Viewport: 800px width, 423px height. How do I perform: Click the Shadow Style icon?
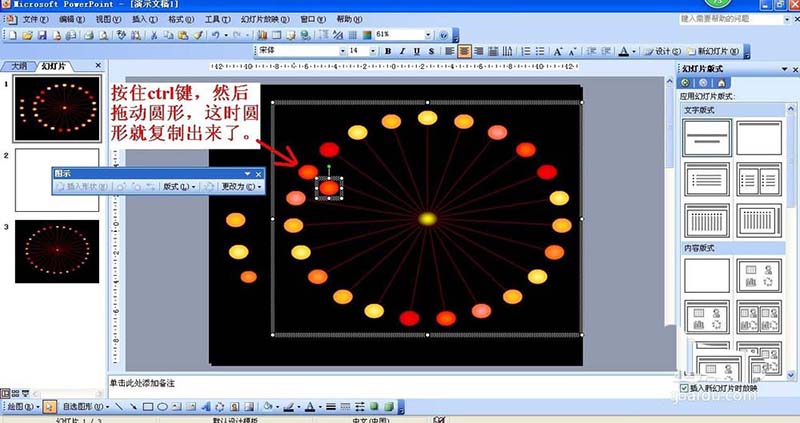tap(374, 407)
